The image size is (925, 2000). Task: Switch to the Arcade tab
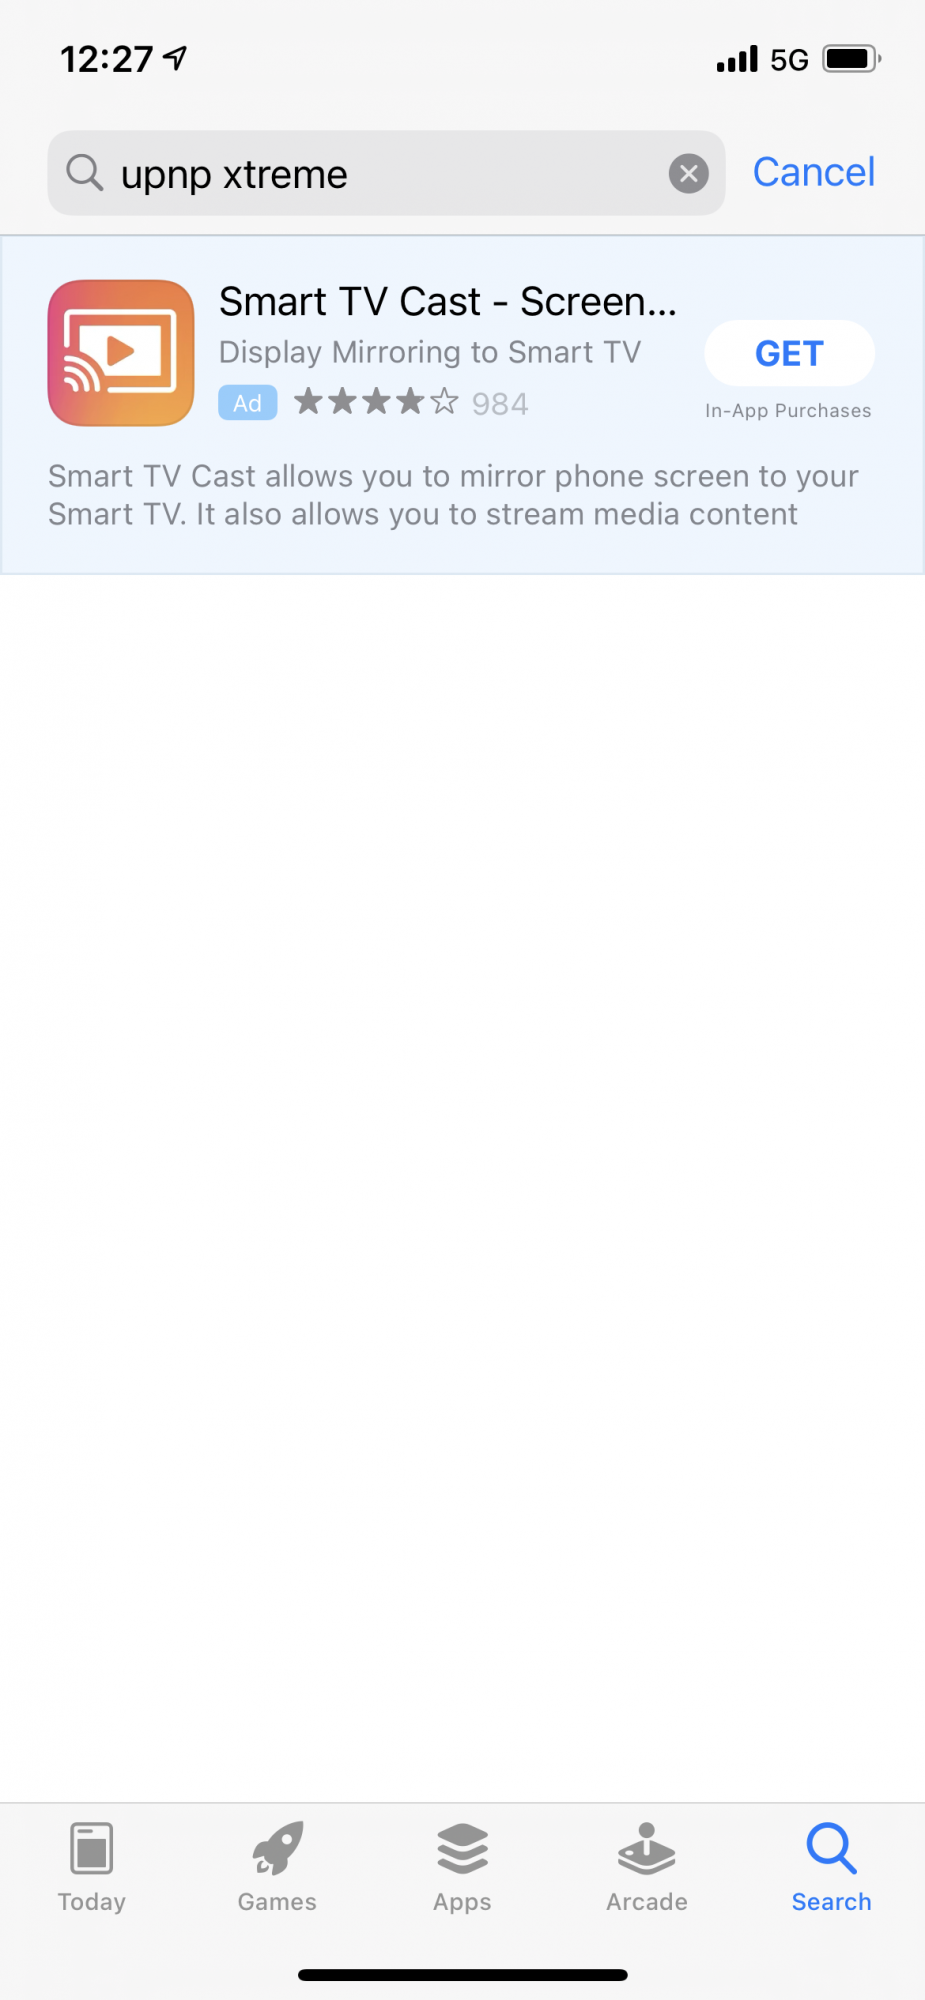tap(647, 1867)
